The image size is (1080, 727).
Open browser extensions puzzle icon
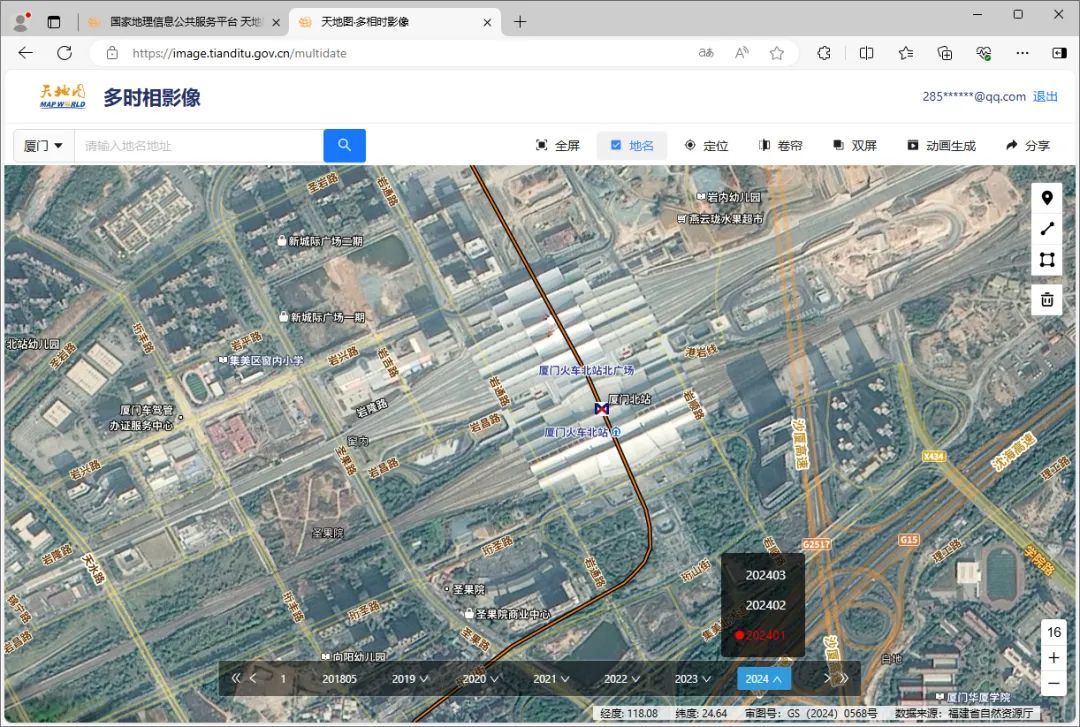[824, 53]
